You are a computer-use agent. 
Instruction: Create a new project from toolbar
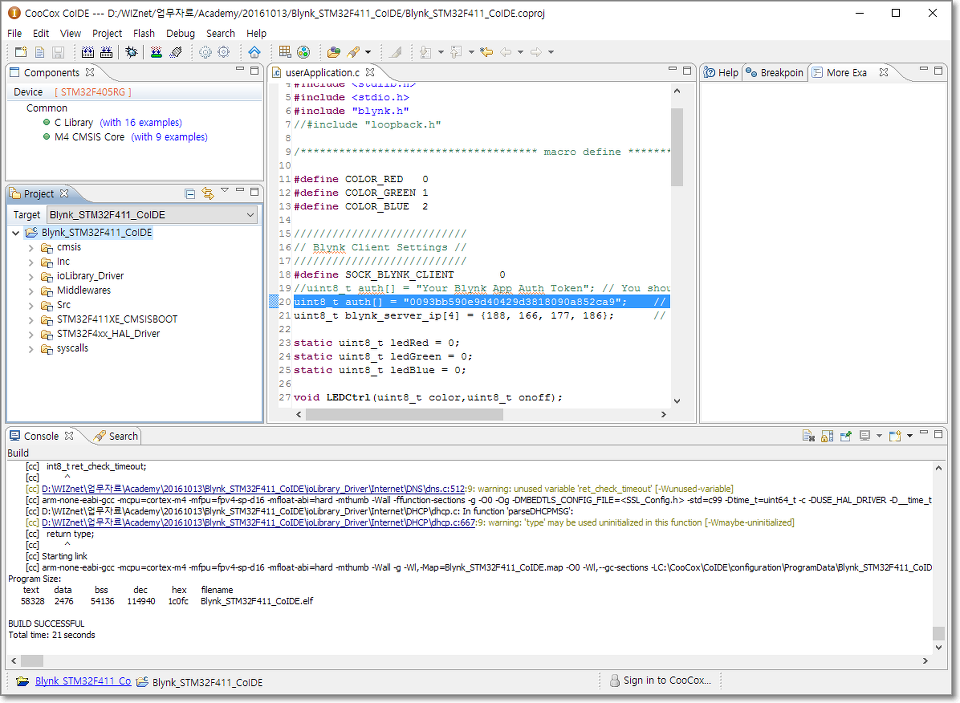(21, 52)
